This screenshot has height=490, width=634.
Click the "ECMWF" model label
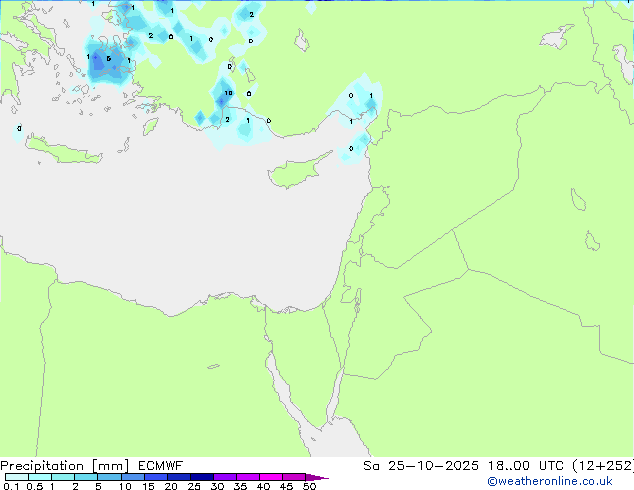161,466
